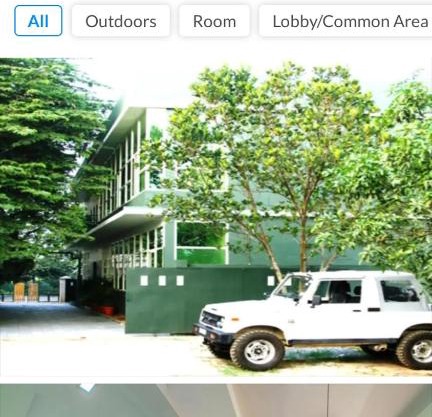Screen dimensions: 432x417
Task: Click the ground floor green glass window
Action: [x=201, y=243]
